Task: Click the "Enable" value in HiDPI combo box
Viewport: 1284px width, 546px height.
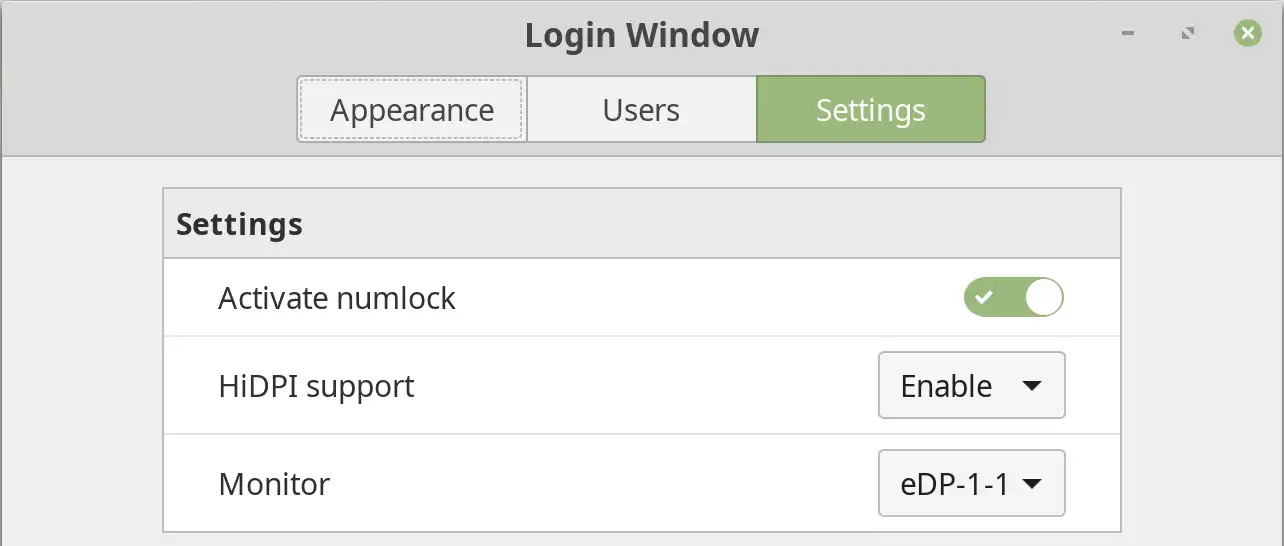Action: click(x=946, y=386)
